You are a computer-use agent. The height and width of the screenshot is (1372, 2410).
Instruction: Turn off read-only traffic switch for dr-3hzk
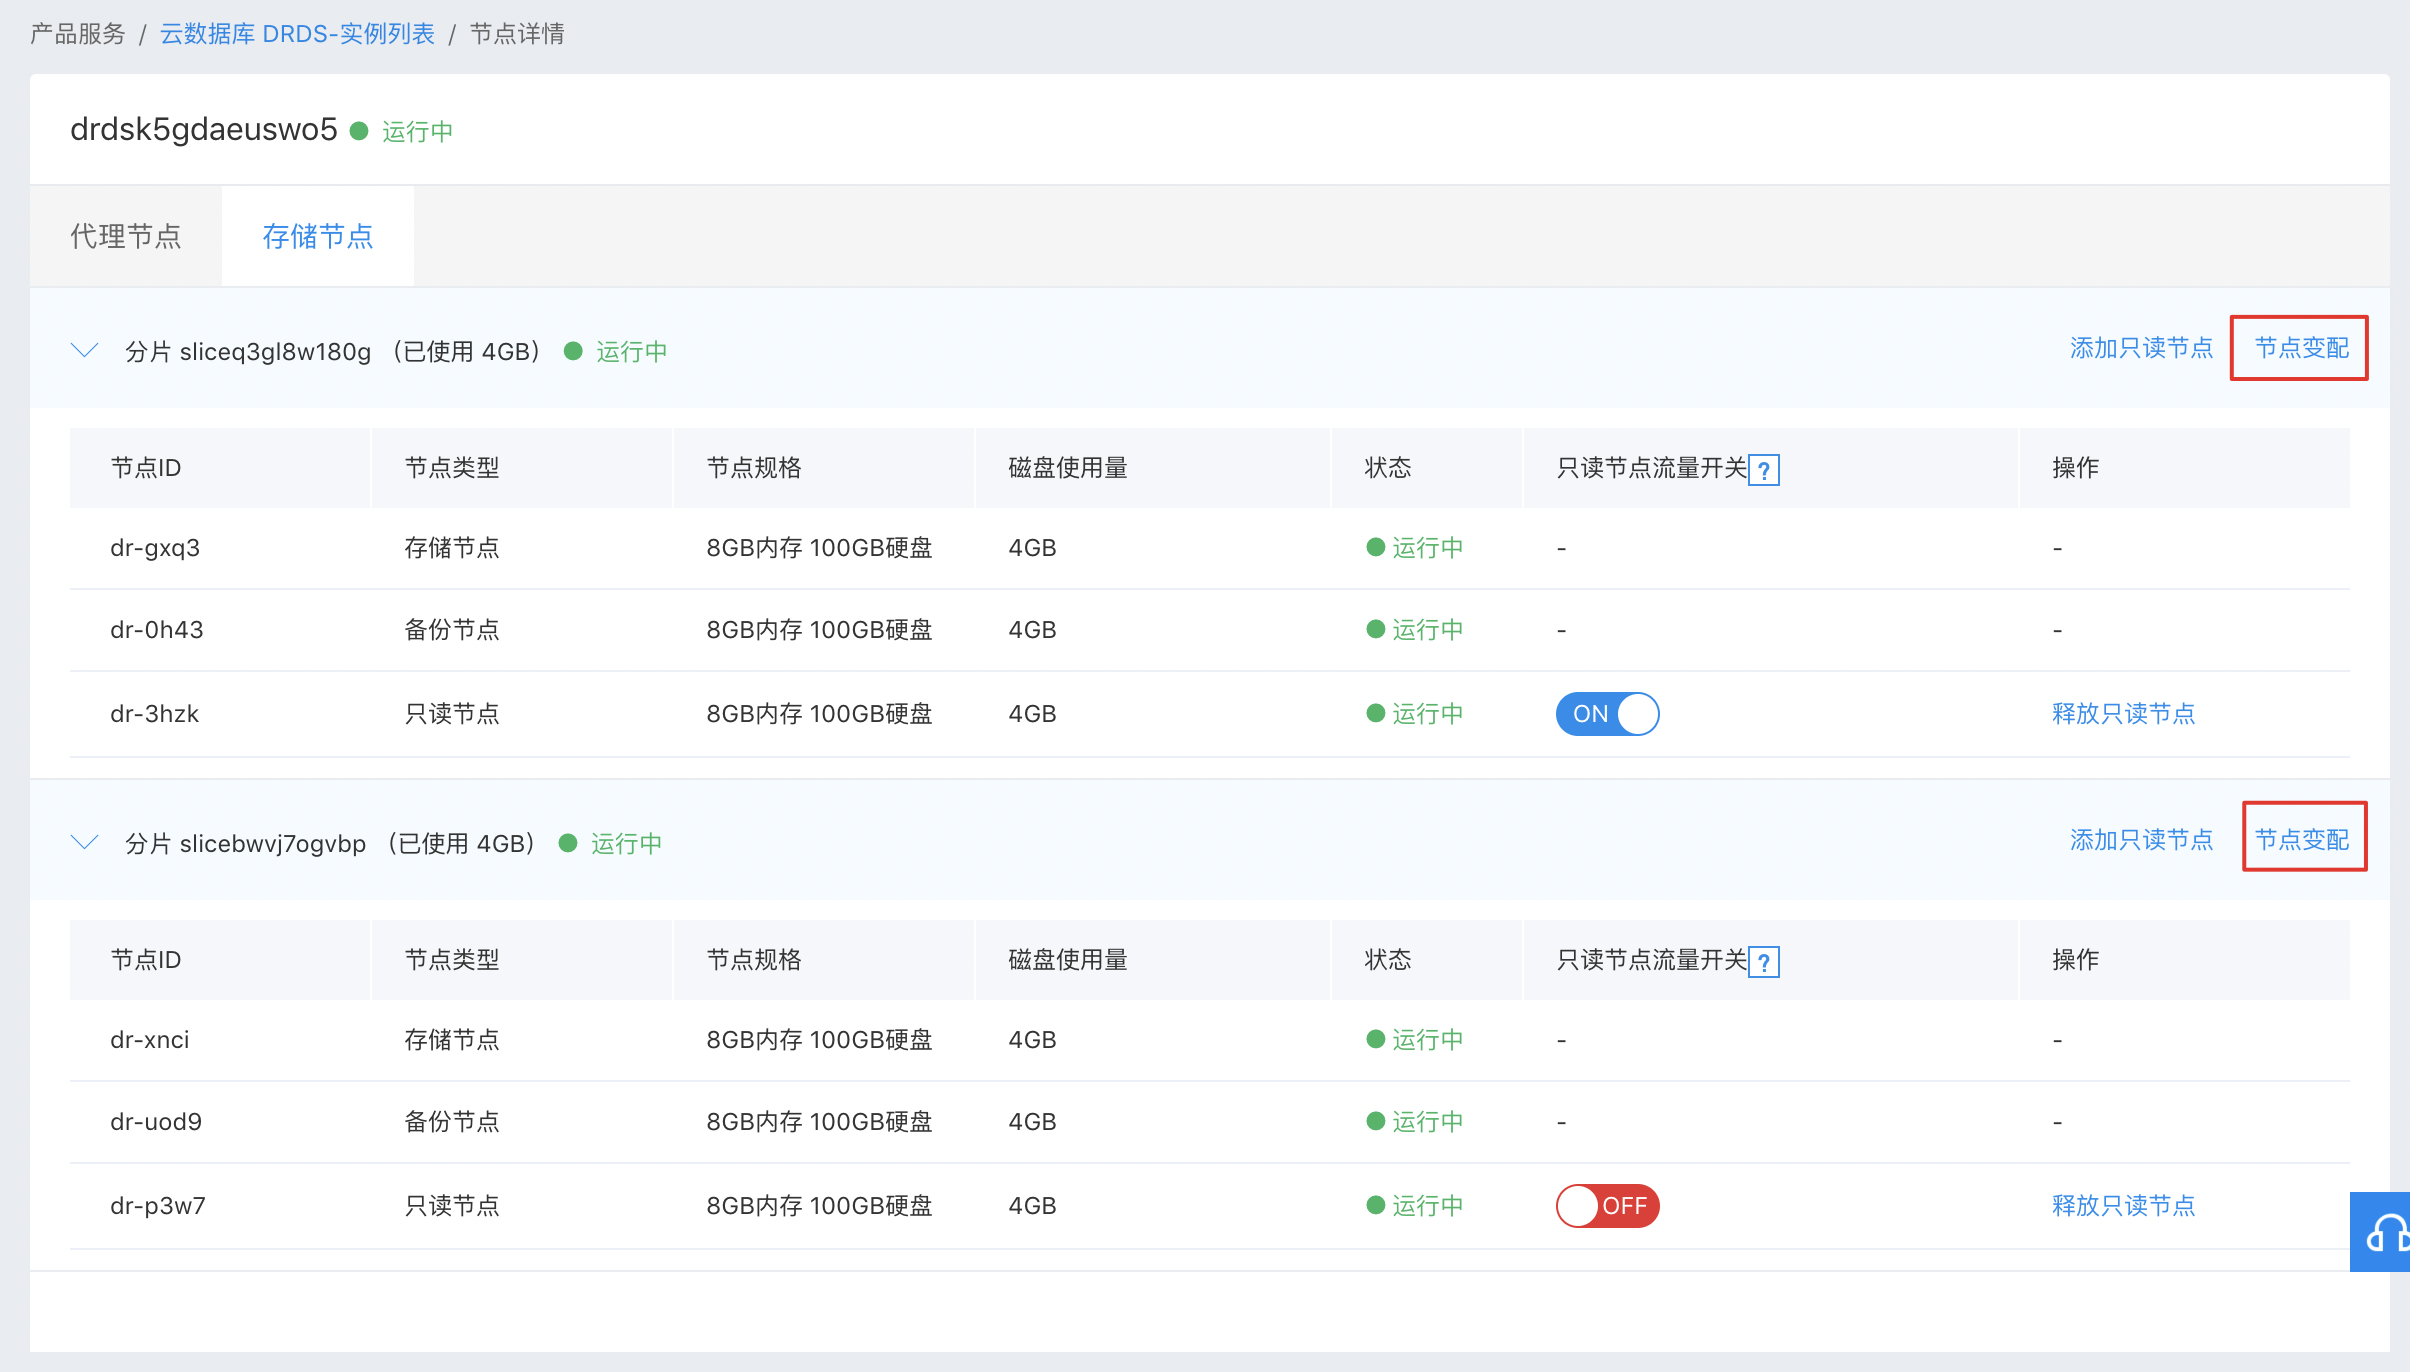tap(1607, 714)
